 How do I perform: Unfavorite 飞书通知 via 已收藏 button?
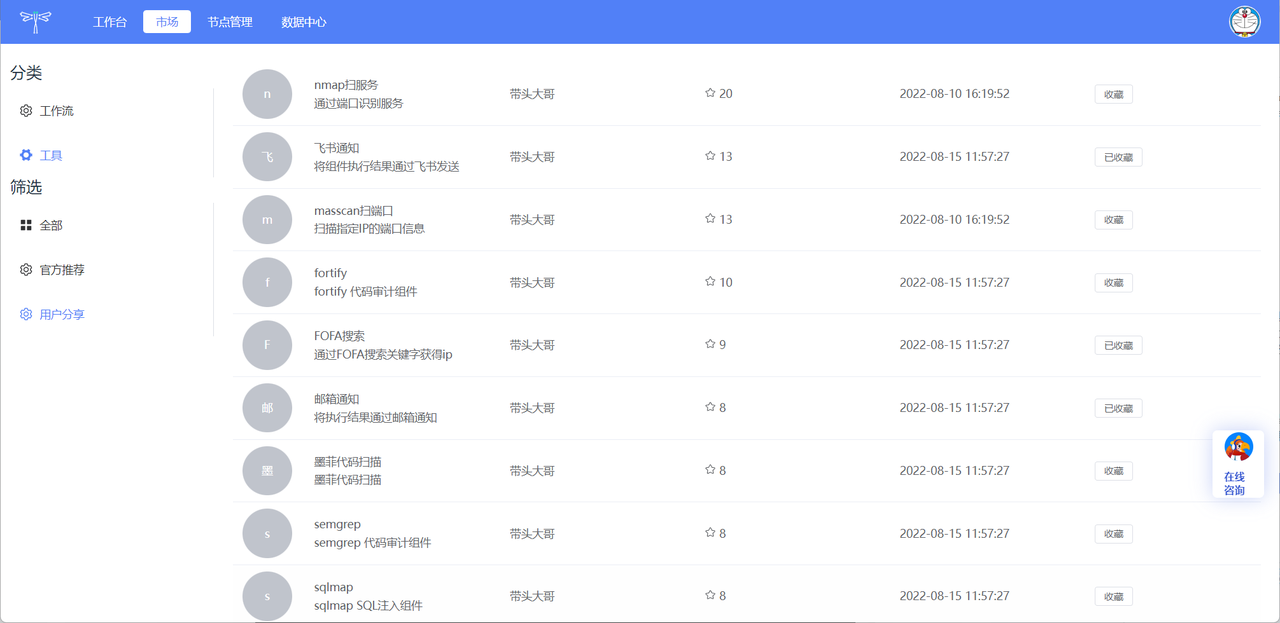tap(1118, 157)
